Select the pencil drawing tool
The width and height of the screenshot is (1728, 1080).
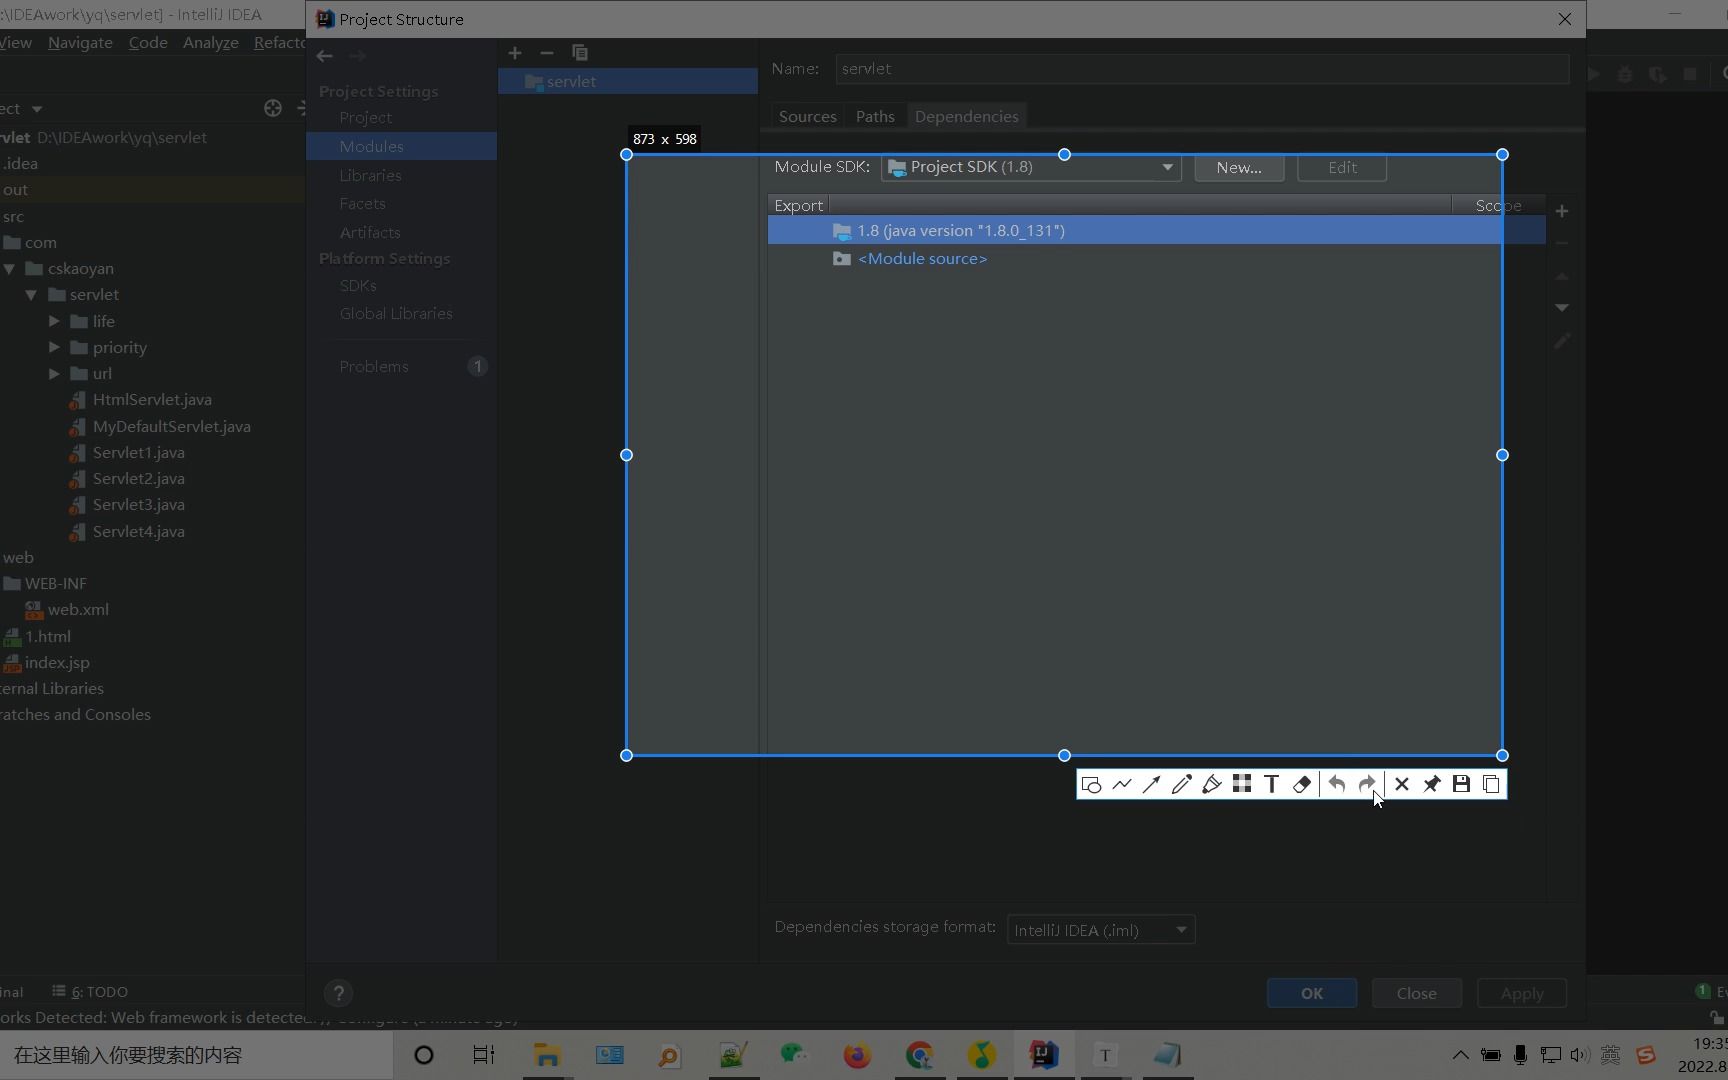coord(1182,785)
